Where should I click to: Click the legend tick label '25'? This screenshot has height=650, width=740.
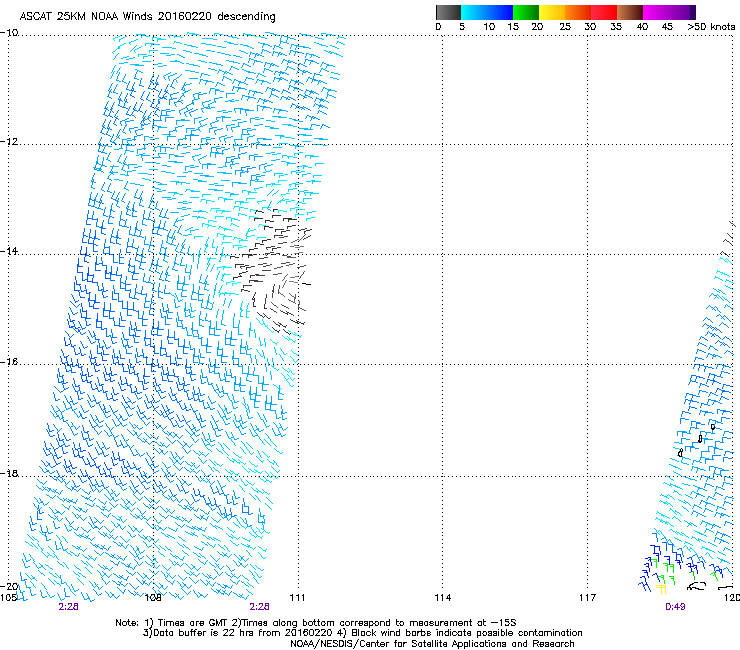[x=565, y=27]
